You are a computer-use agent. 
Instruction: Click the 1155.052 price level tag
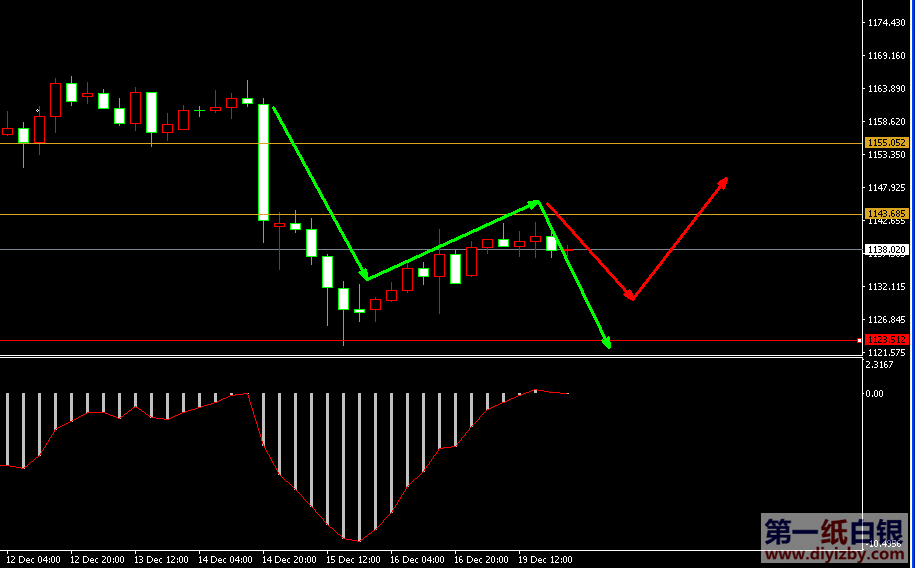tap(886, 143)
